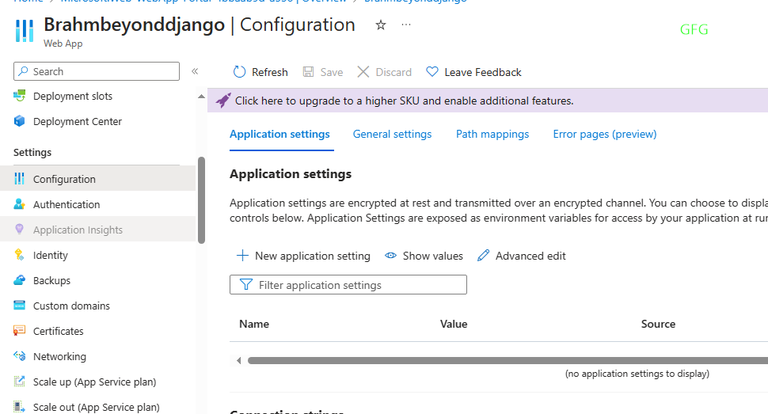The width and height of the screenshot is (768, 414).
Task: Click the Application Insights lightbulb icon
Action: 19,229
